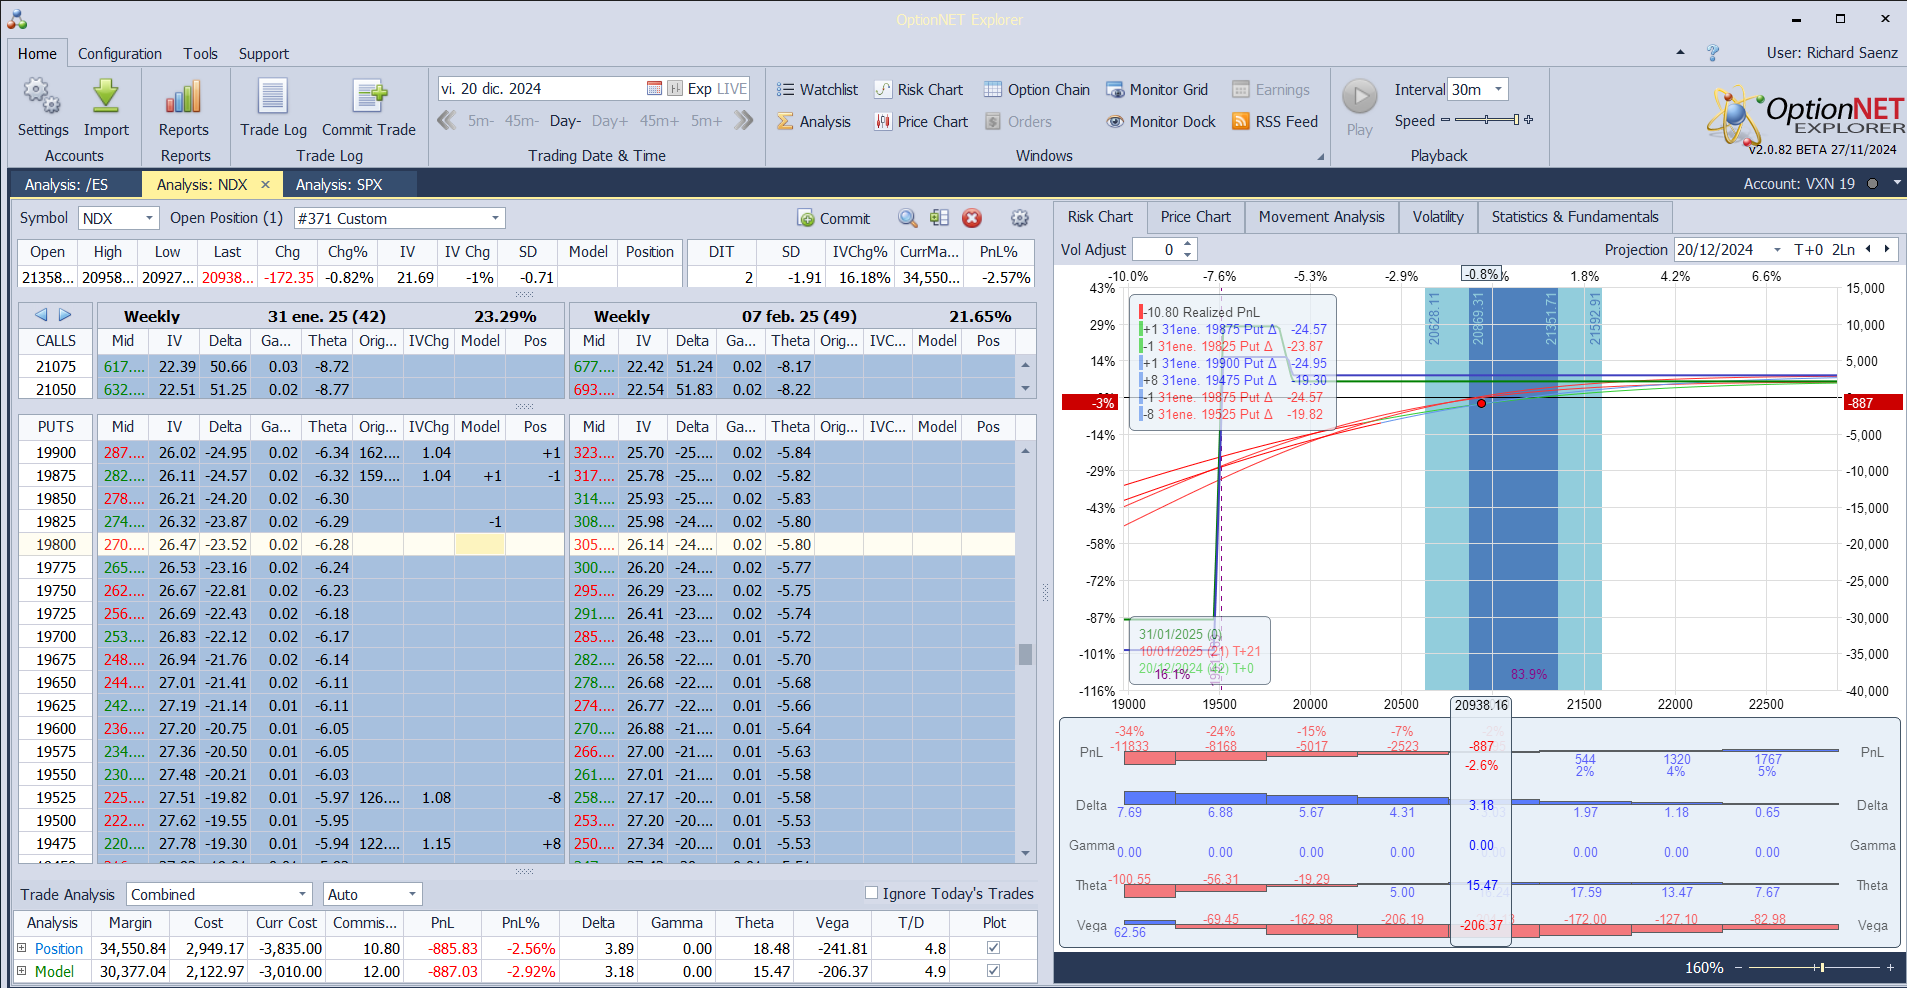Click the red delete position icon

pyautogui.click(x=972, y=218)
